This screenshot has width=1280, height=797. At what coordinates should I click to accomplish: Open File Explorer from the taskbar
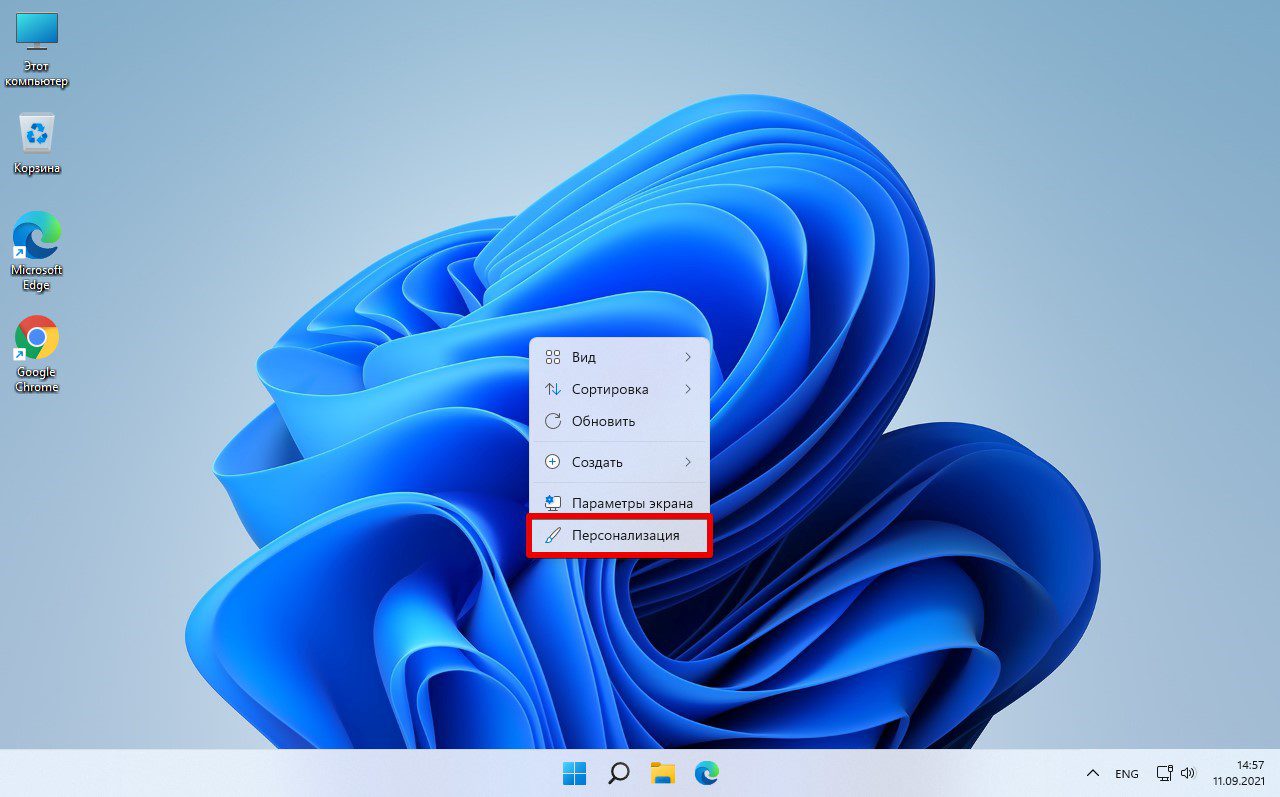point(663,773)
